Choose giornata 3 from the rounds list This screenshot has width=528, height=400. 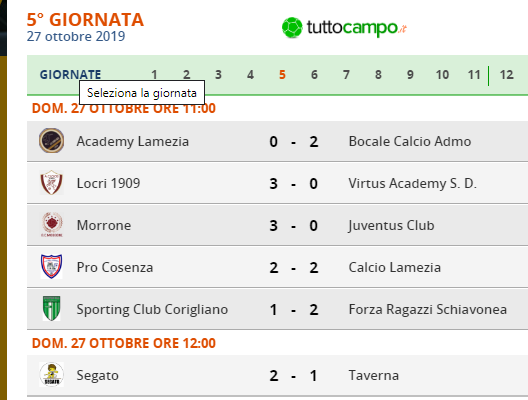[x=218, y=74]
